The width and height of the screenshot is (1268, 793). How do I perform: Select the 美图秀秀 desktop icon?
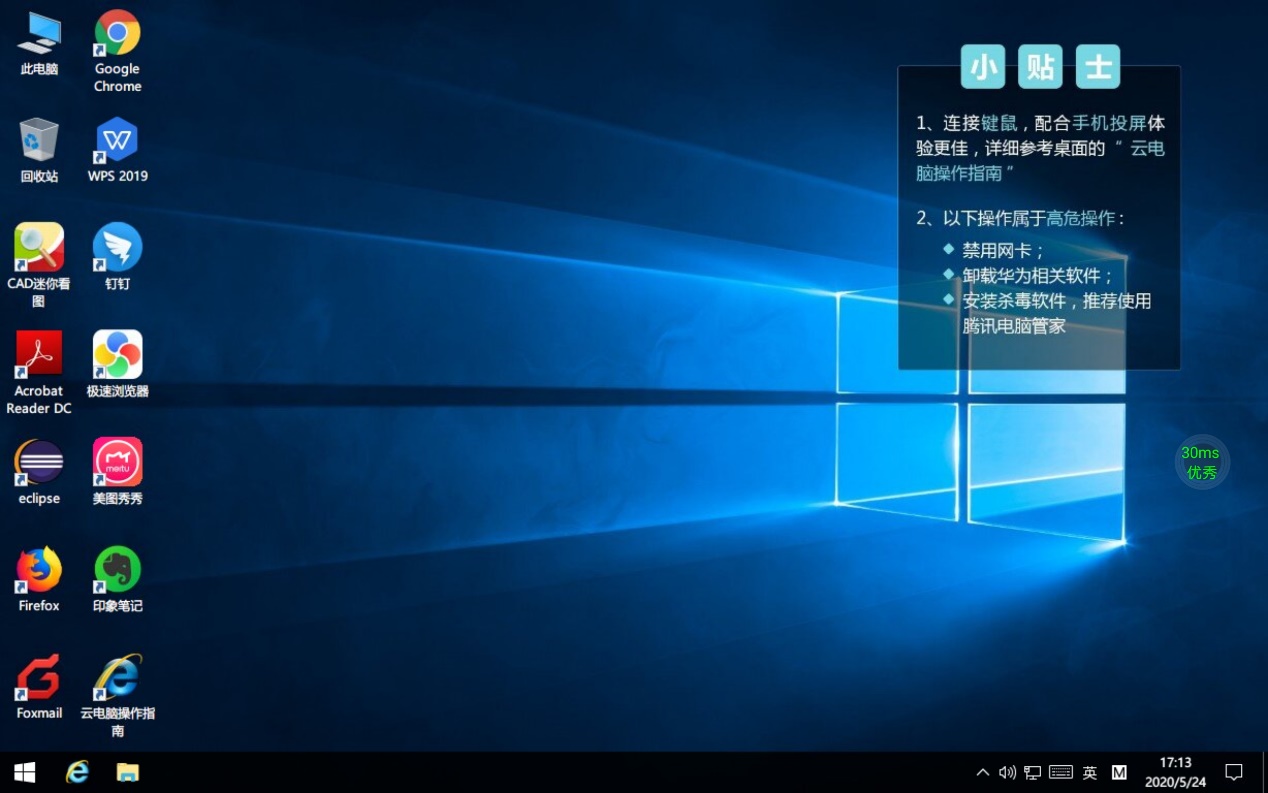coord(117,463)
